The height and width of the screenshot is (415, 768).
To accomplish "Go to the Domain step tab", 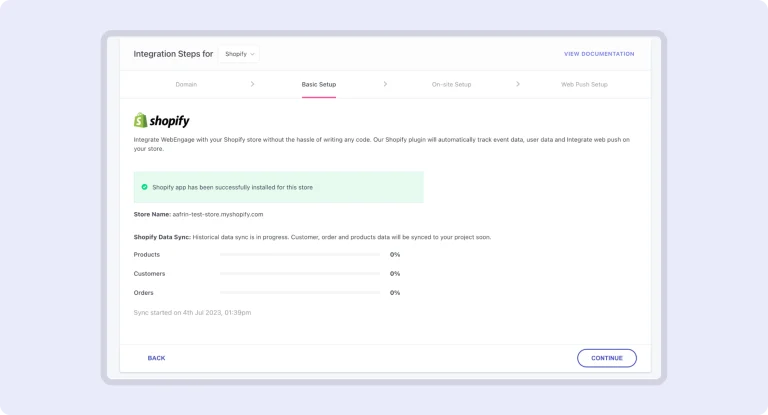I will tap(186, 84).
